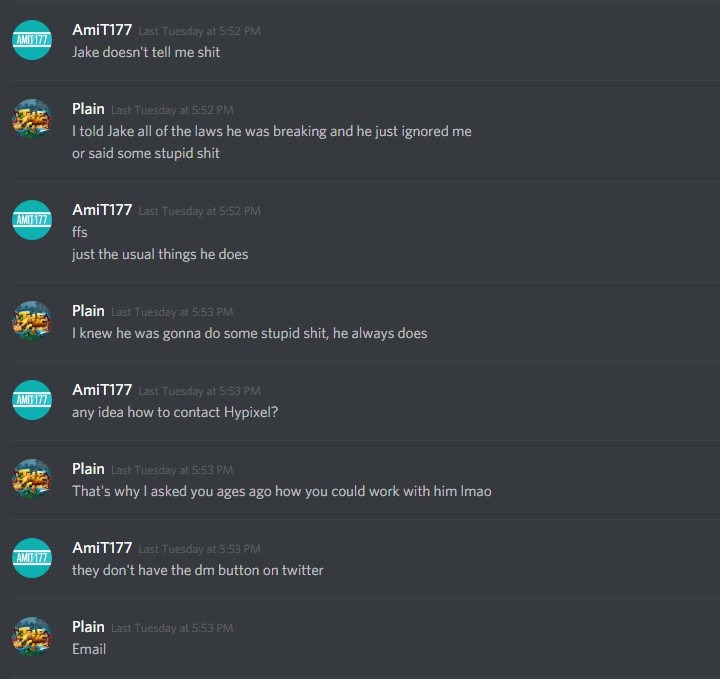The height and width of the screenshot is (679, 720).
Task: Click AmiT177 username above the "ffs" message
Action: click(x=102, y=210)
